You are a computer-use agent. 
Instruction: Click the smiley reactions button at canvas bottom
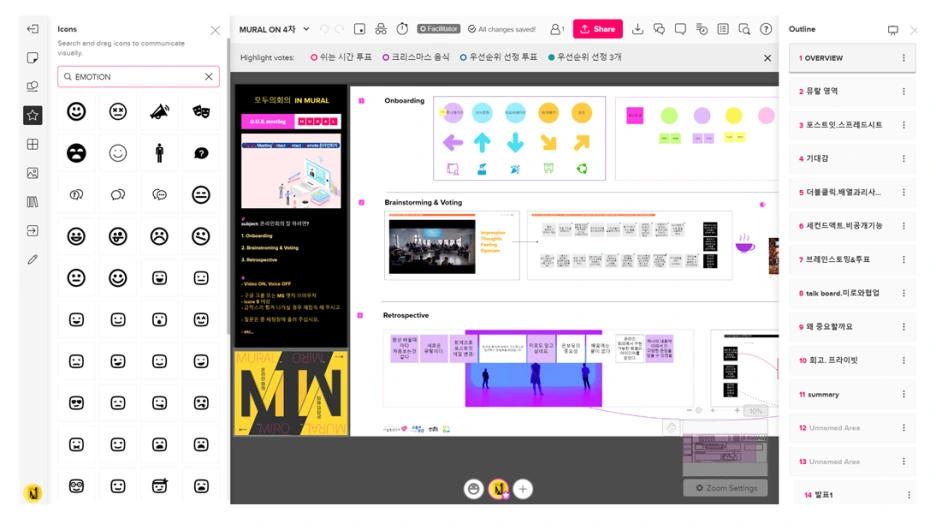point(473,489)
